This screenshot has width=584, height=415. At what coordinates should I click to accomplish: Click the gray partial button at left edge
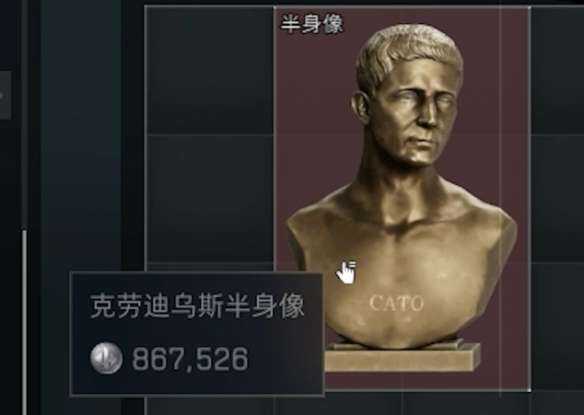pos(5,96)
